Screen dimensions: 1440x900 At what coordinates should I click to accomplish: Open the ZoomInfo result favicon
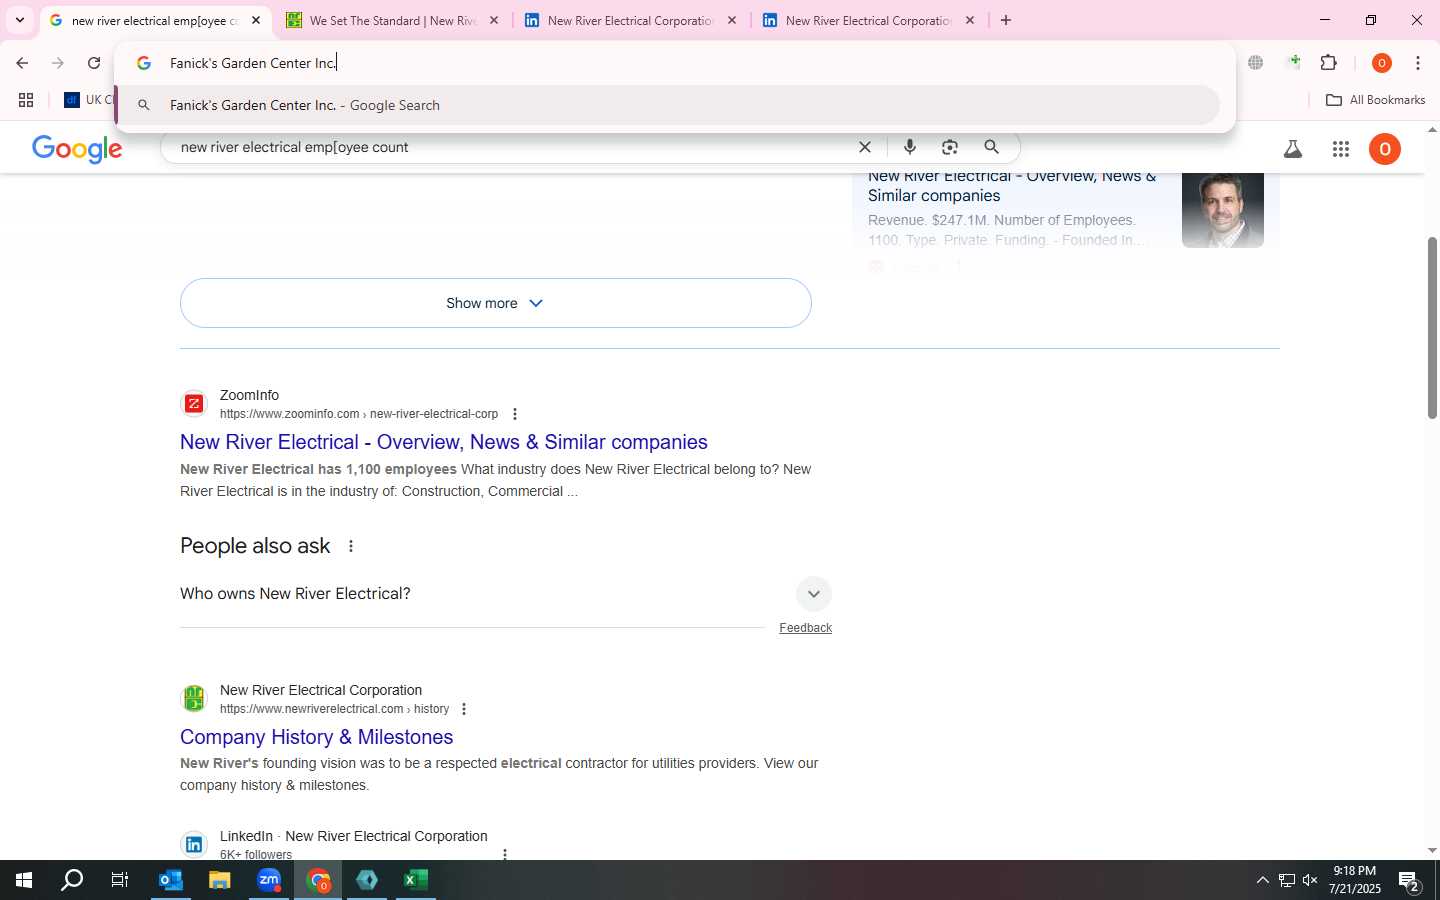pyautogui.click(x=194, y=404)
